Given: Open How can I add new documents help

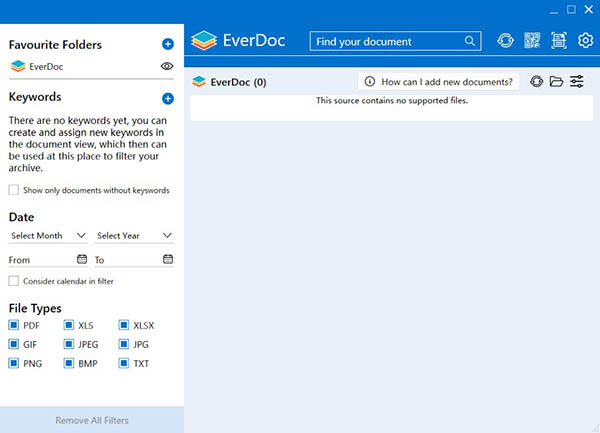Looking at the screenshot, I should coord(439,81).
